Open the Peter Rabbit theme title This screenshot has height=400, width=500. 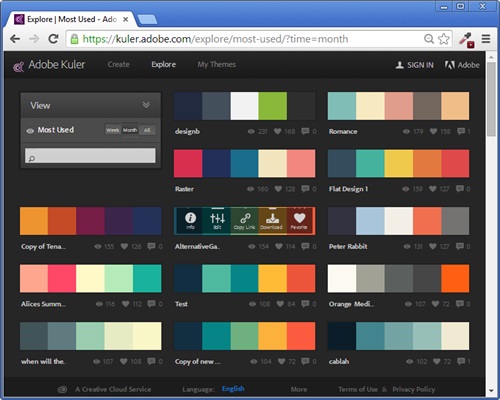(x=348, y=246)
